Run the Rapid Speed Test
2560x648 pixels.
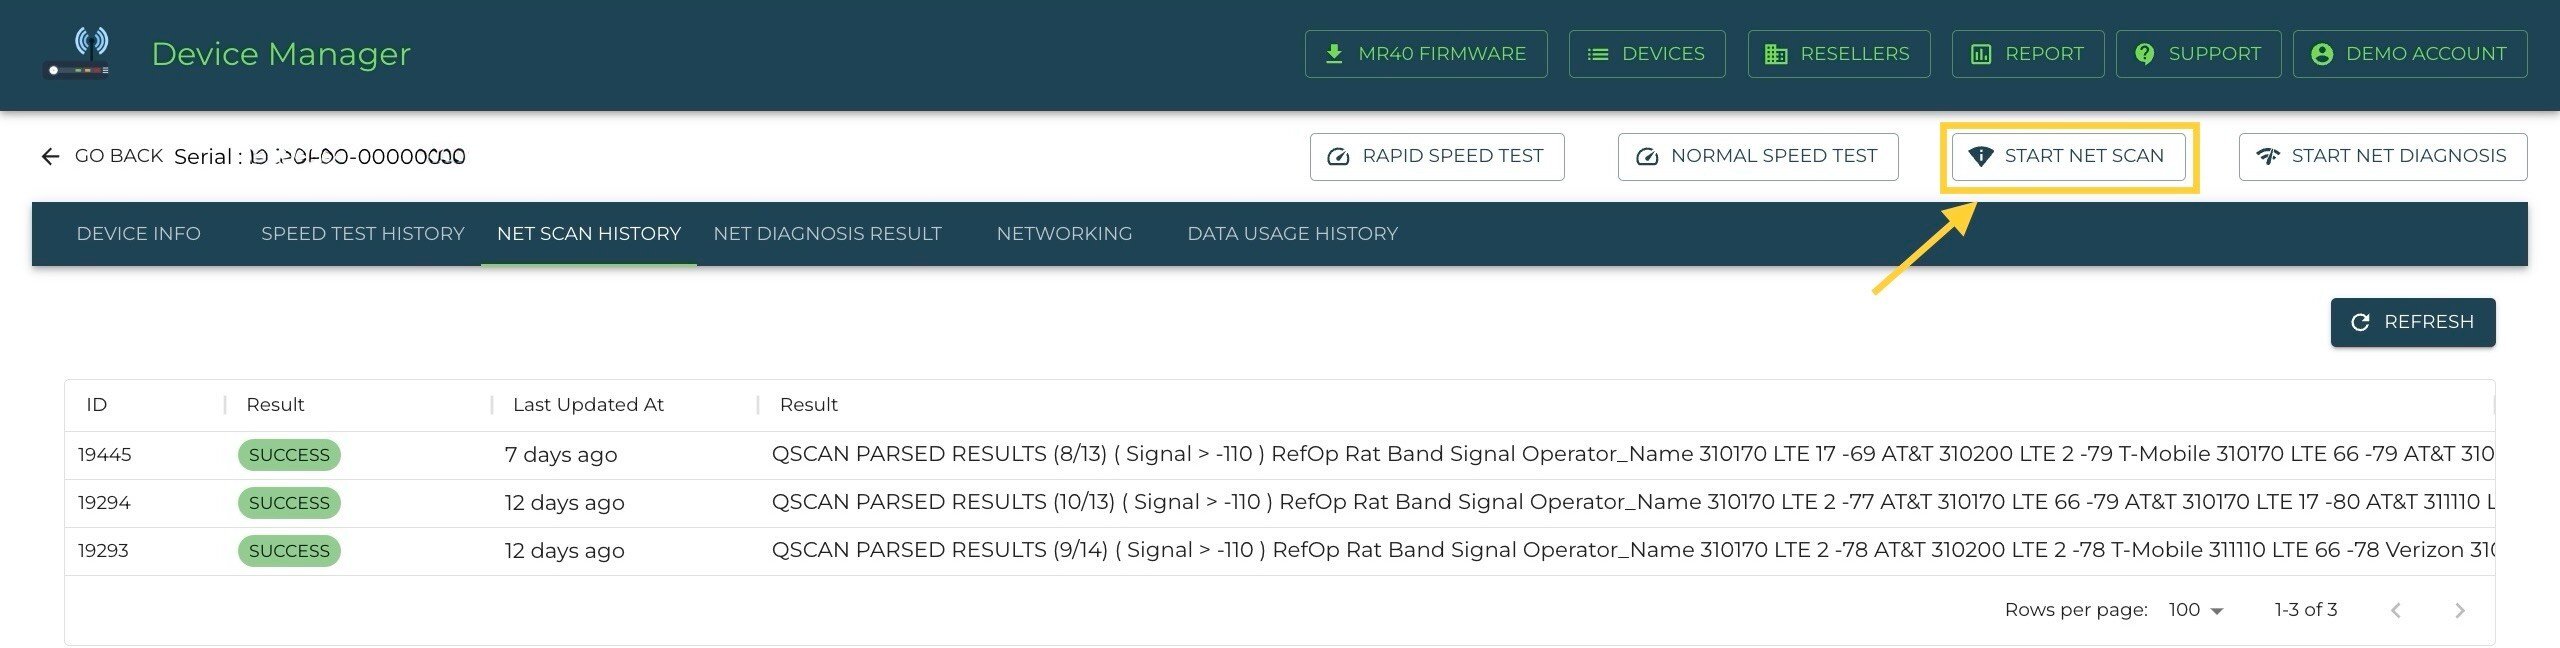click(x=1436, y=157)
